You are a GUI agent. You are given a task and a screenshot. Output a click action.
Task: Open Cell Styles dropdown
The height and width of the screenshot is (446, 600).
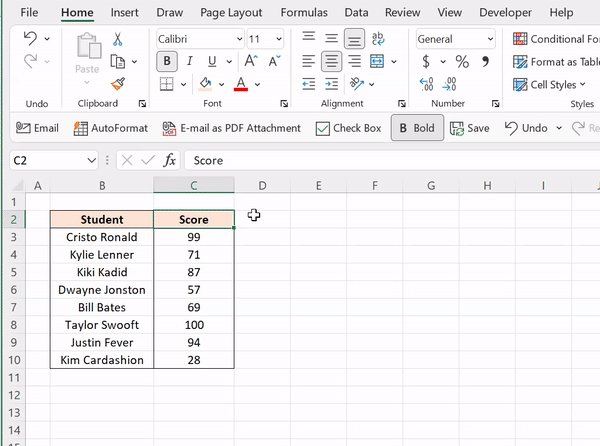coord(549,85)
